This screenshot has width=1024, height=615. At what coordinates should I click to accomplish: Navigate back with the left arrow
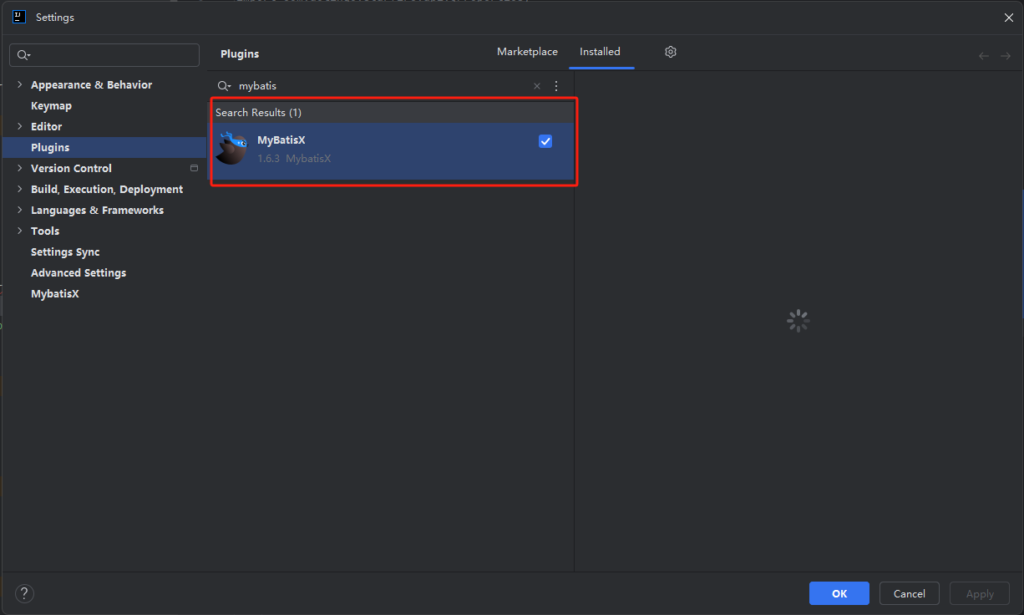(x=984, y=56)
